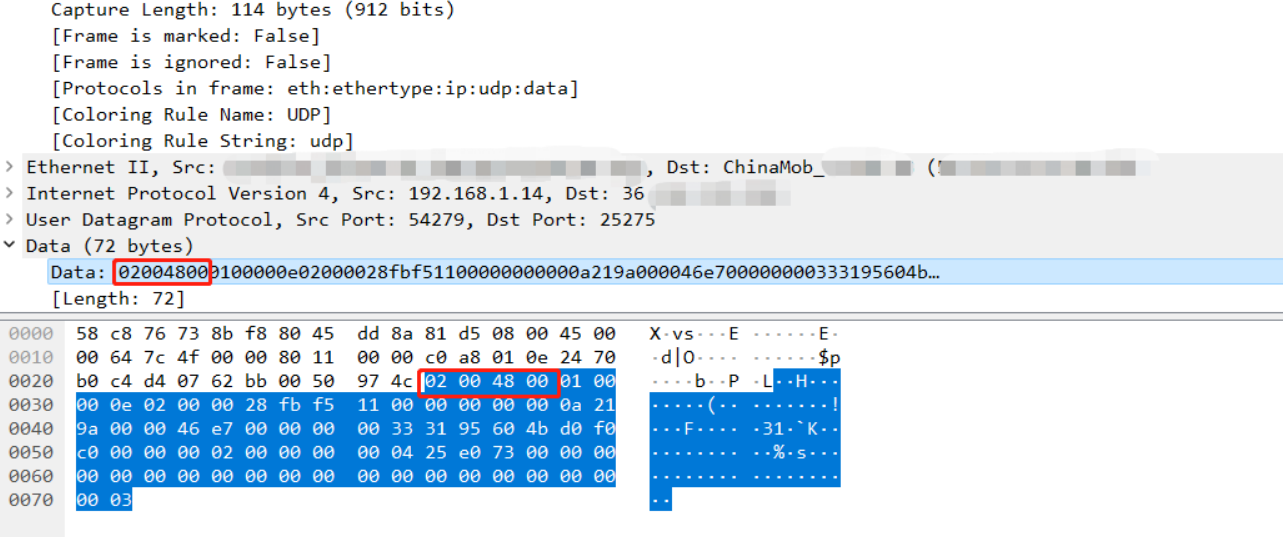Click hex bytes 00 0e 02 00 00 28 fb f5

pyautogui.click(x=205, y=405)
